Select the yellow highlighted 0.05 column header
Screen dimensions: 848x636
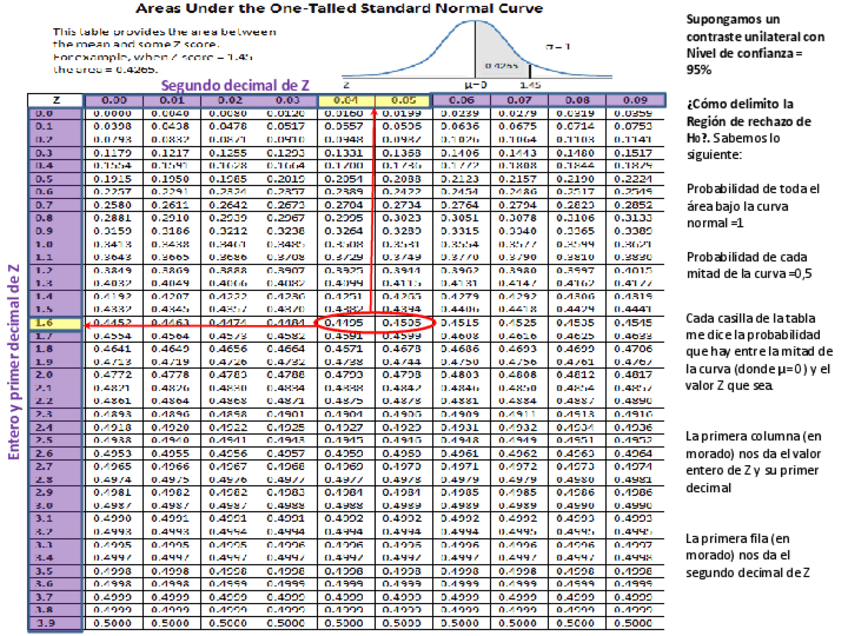(x=402, y=100)
